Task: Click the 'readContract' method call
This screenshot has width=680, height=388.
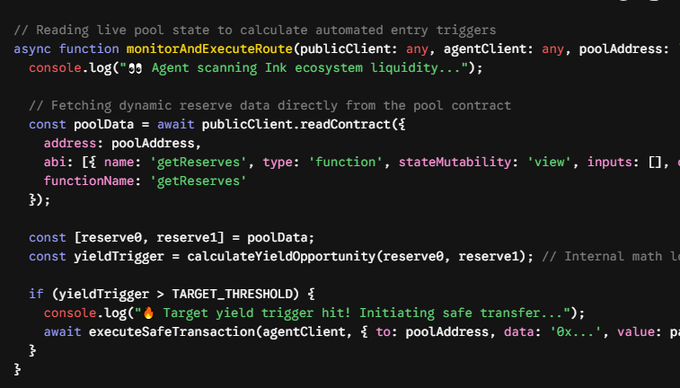Action: tap(345, 124)
